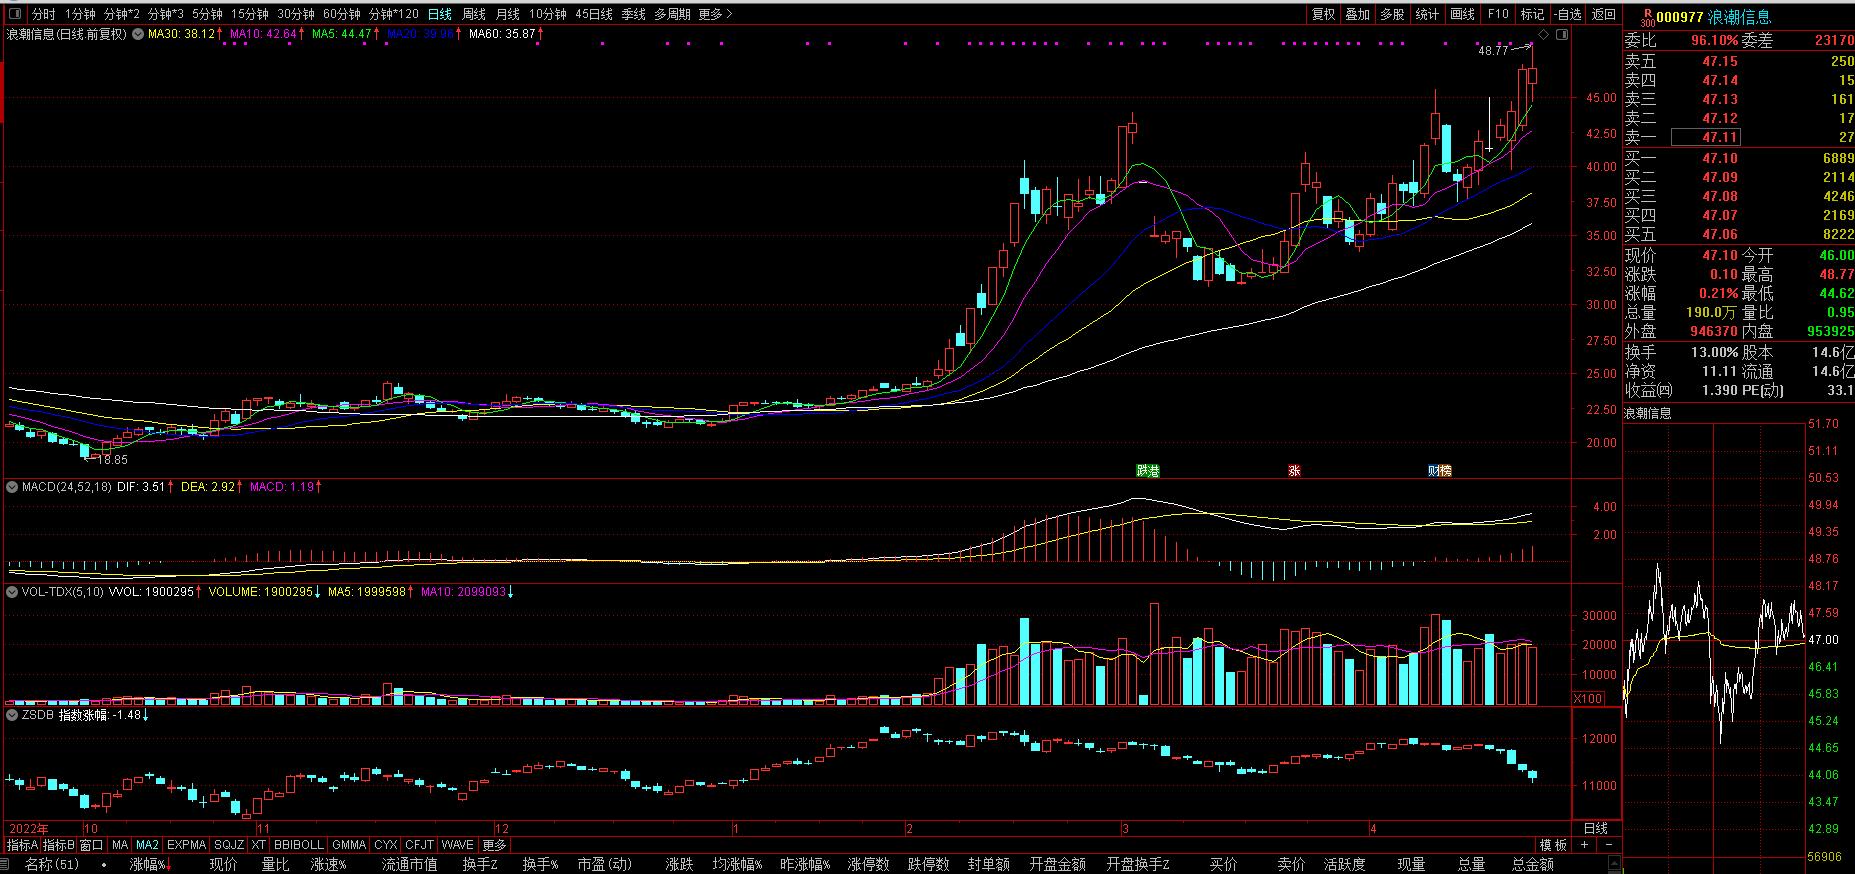Expand 更多 time period options

[x=715, y=14]
